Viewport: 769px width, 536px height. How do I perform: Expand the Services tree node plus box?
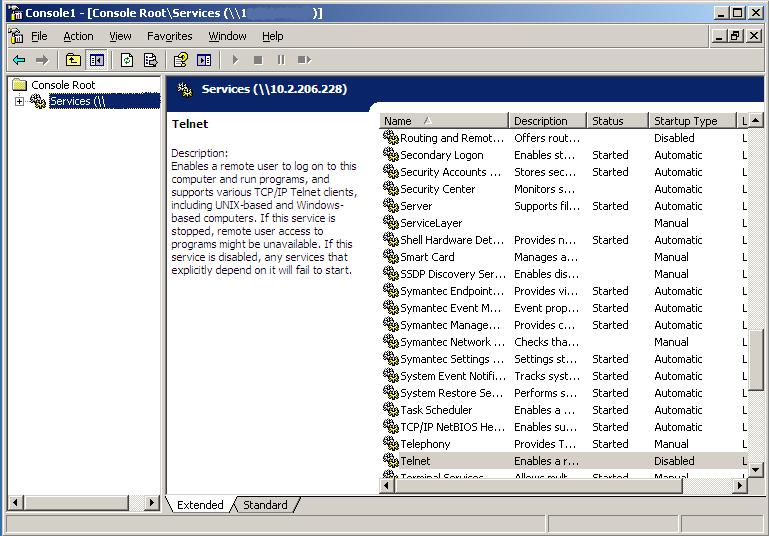[19, 102]
